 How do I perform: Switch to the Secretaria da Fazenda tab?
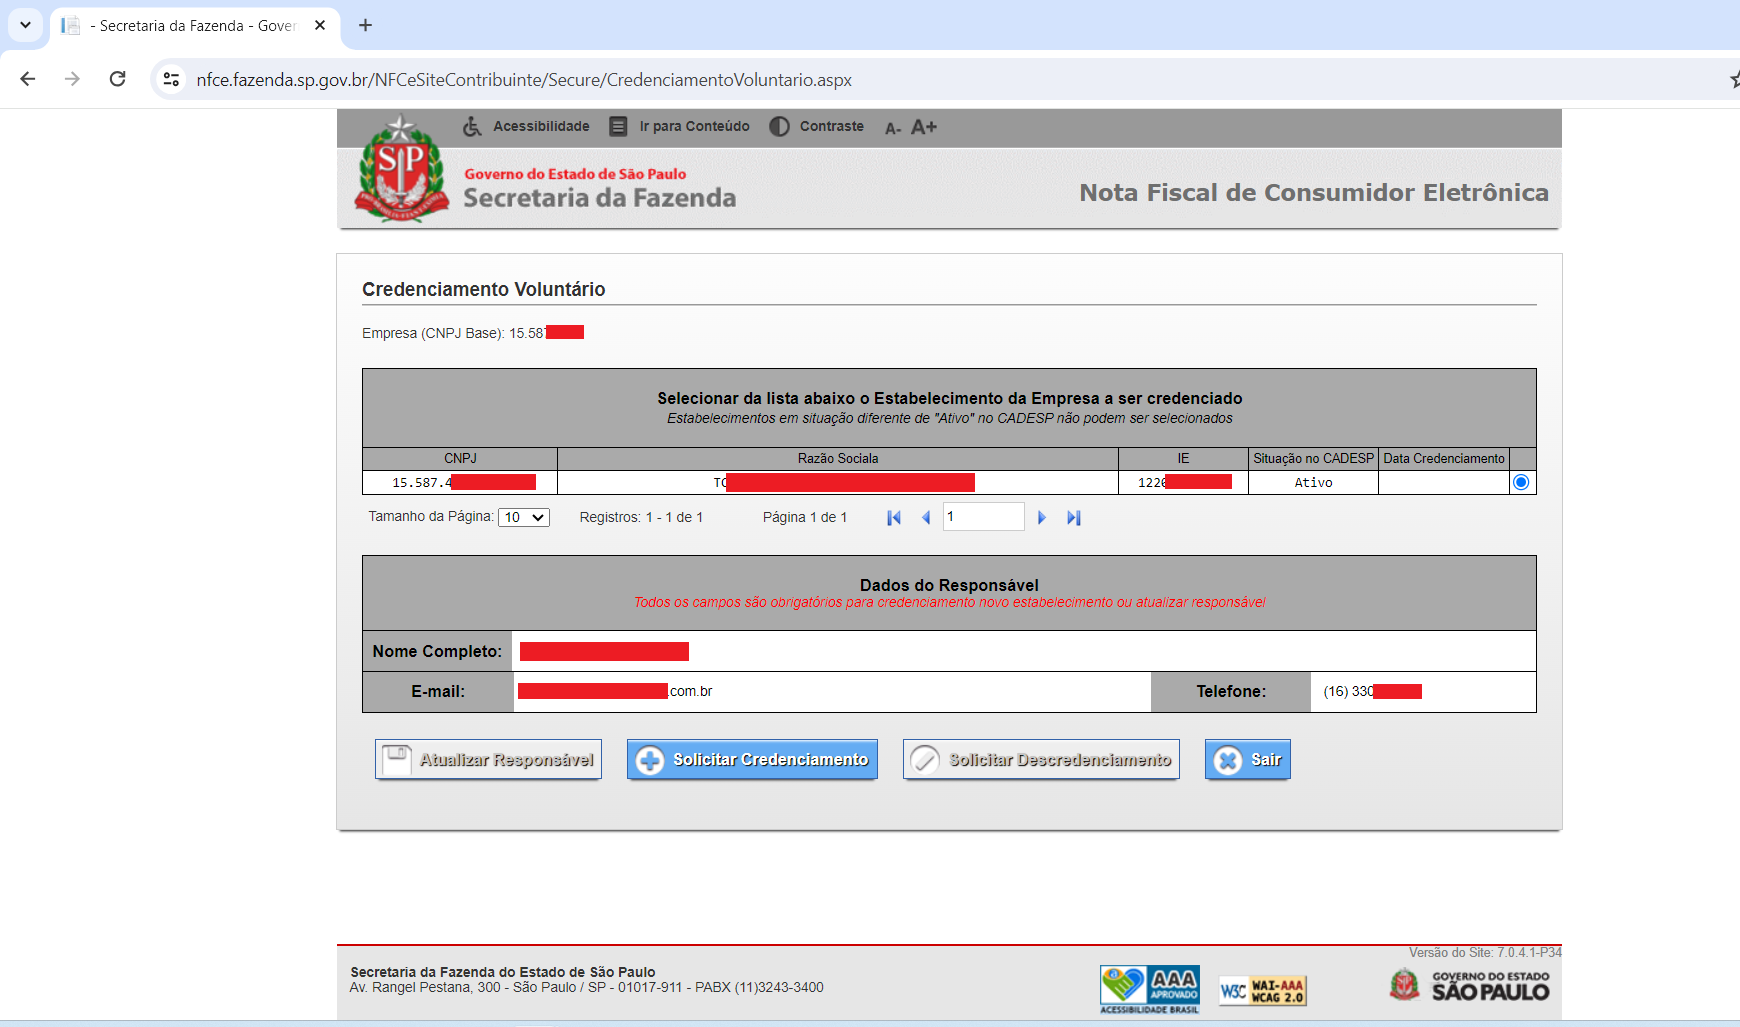190,26
